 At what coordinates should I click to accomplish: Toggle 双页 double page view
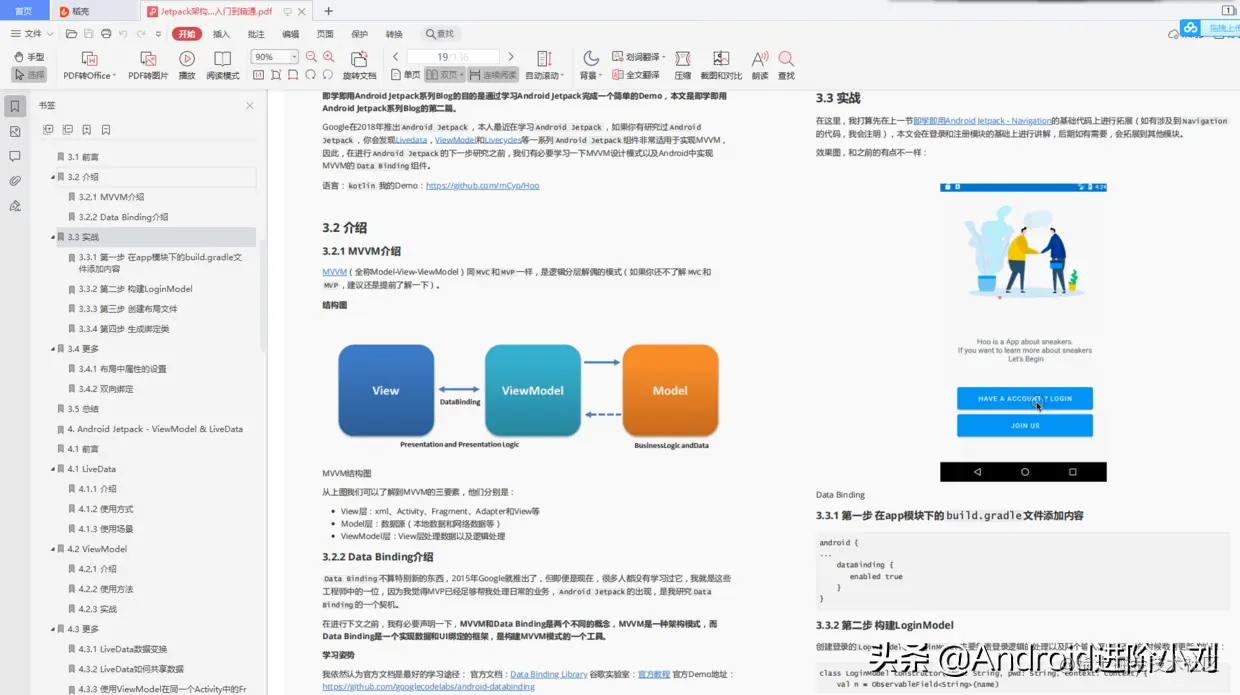444,75
